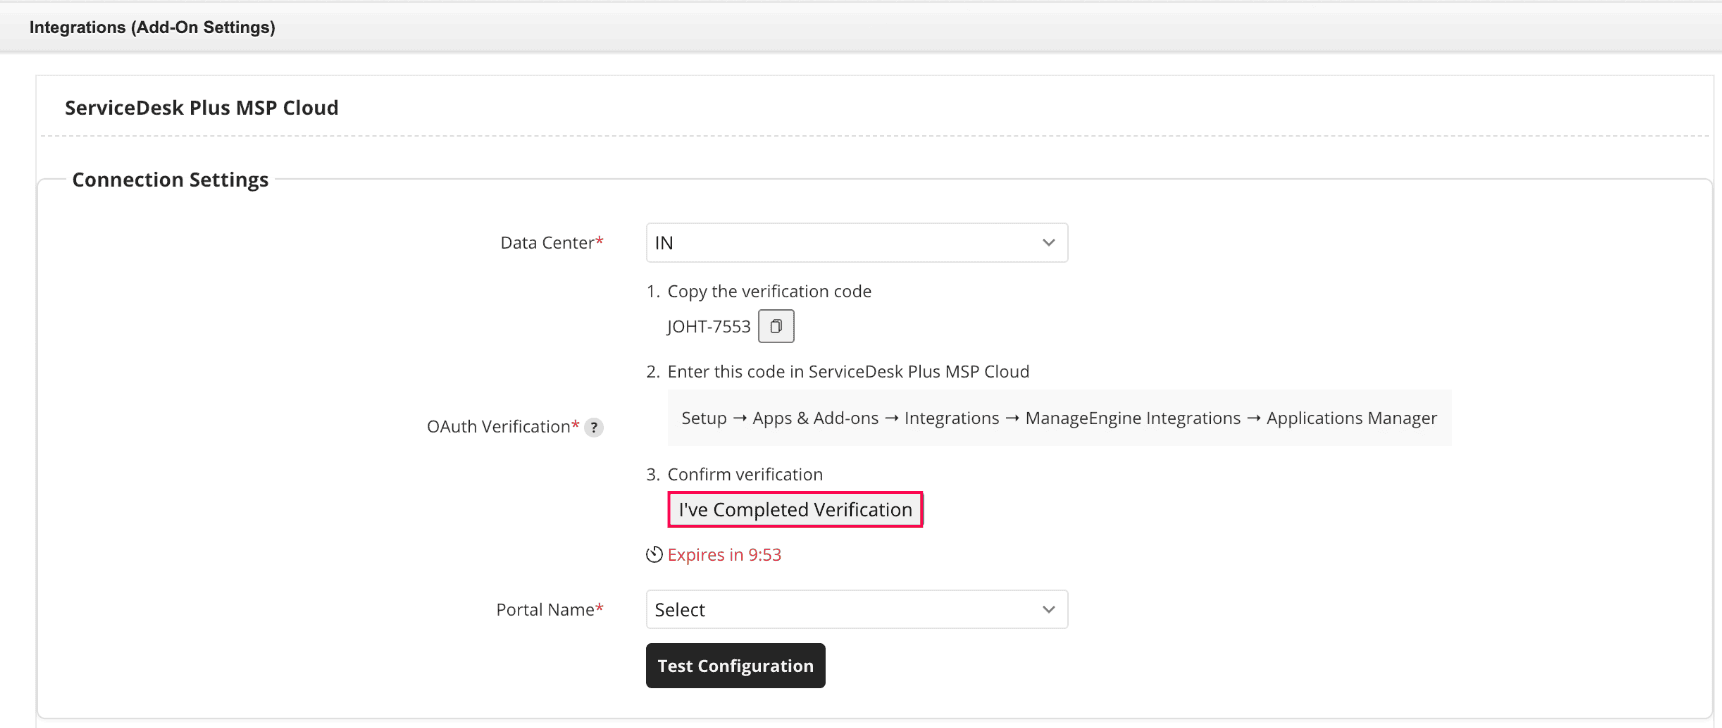Expand the Portal Name Select dropdown

point(857,610)
